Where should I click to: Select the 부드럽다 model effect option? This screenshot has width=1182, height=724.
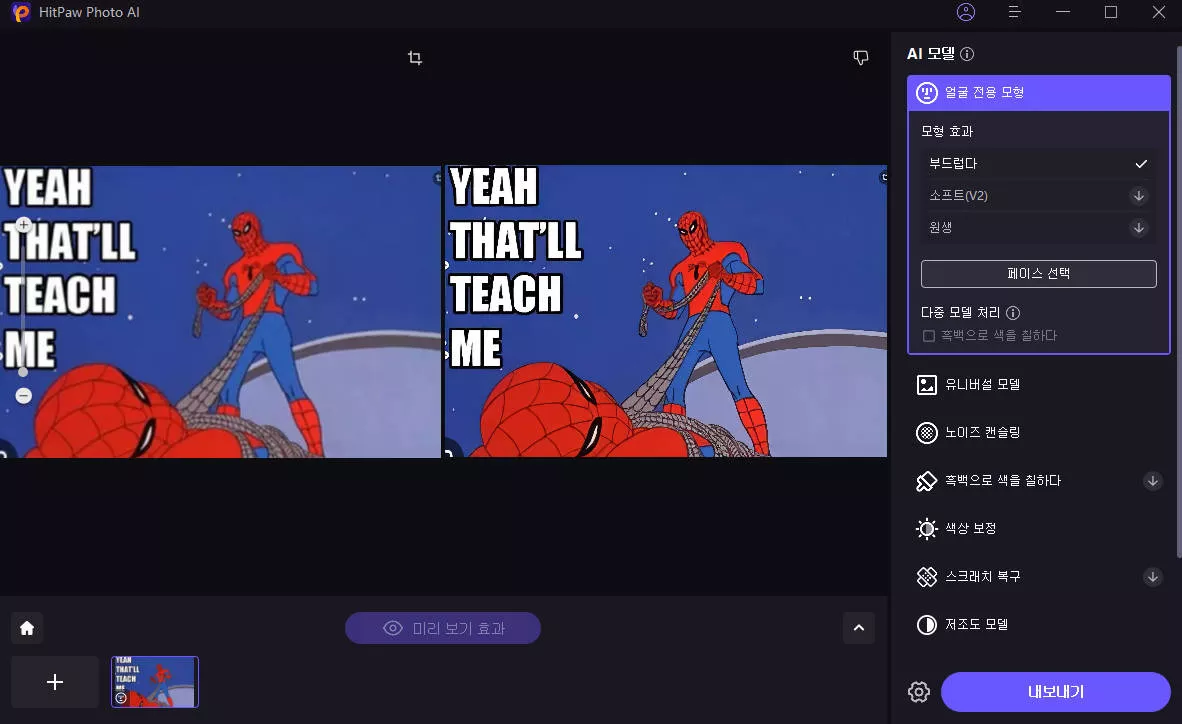1037,164
